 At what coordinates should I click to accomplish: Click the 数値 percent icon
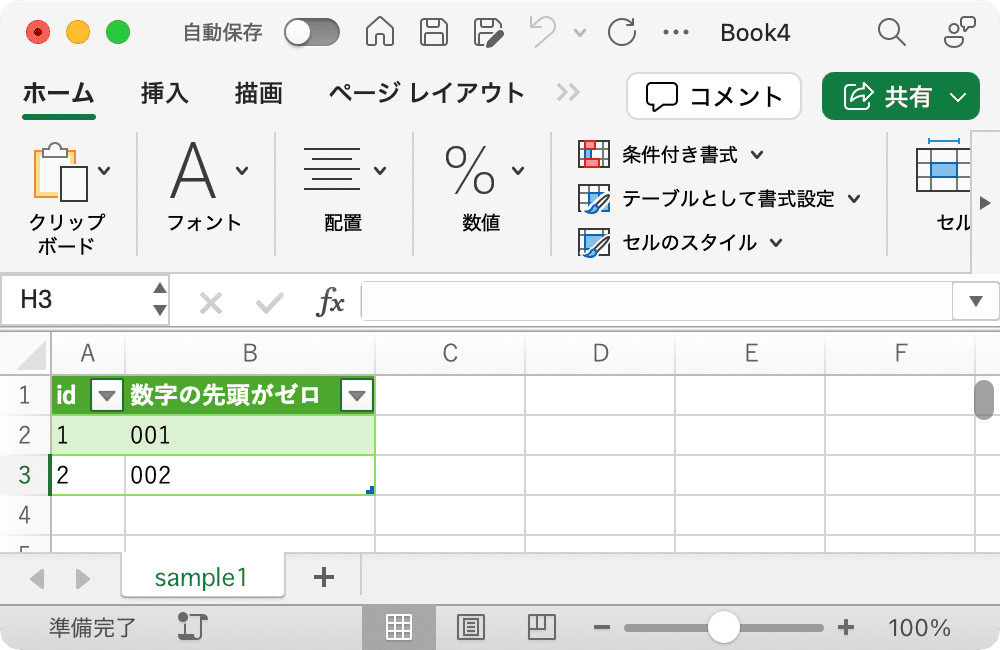(469, 170)
